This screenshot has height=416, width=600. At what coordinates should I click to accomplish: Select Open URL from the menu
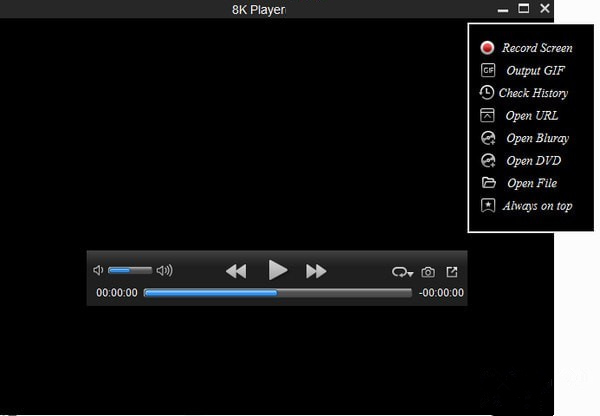532,116
